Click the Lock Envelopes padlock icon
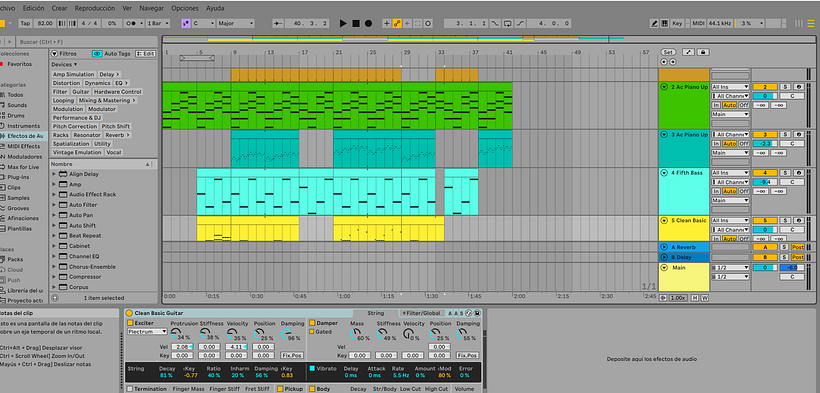The height and width of the screenshot is (393, 820). pyautogui.click(x=703, y=52)
